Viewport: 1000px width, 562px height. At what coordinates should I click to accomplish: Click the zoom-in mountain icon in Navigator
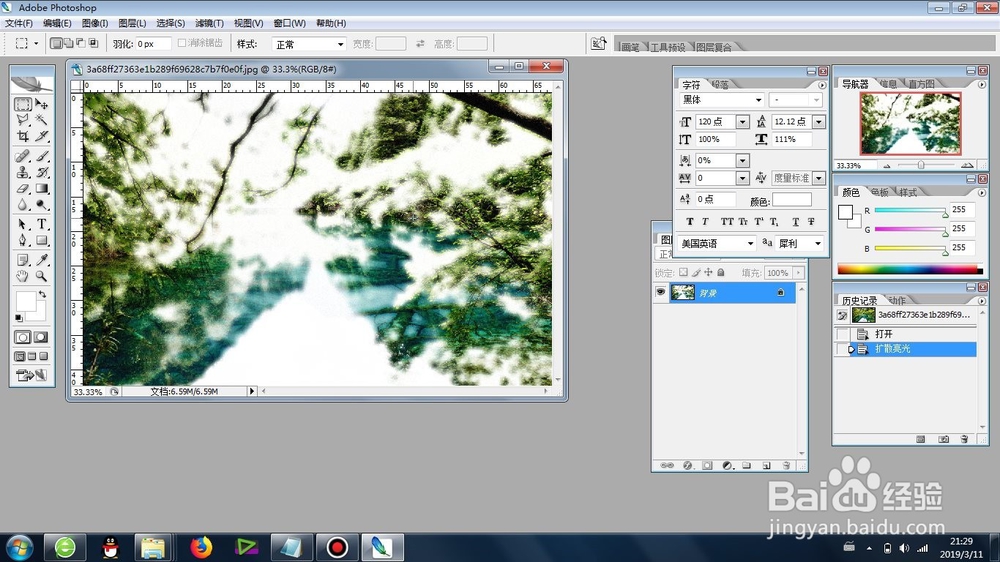tap(967, 165)
